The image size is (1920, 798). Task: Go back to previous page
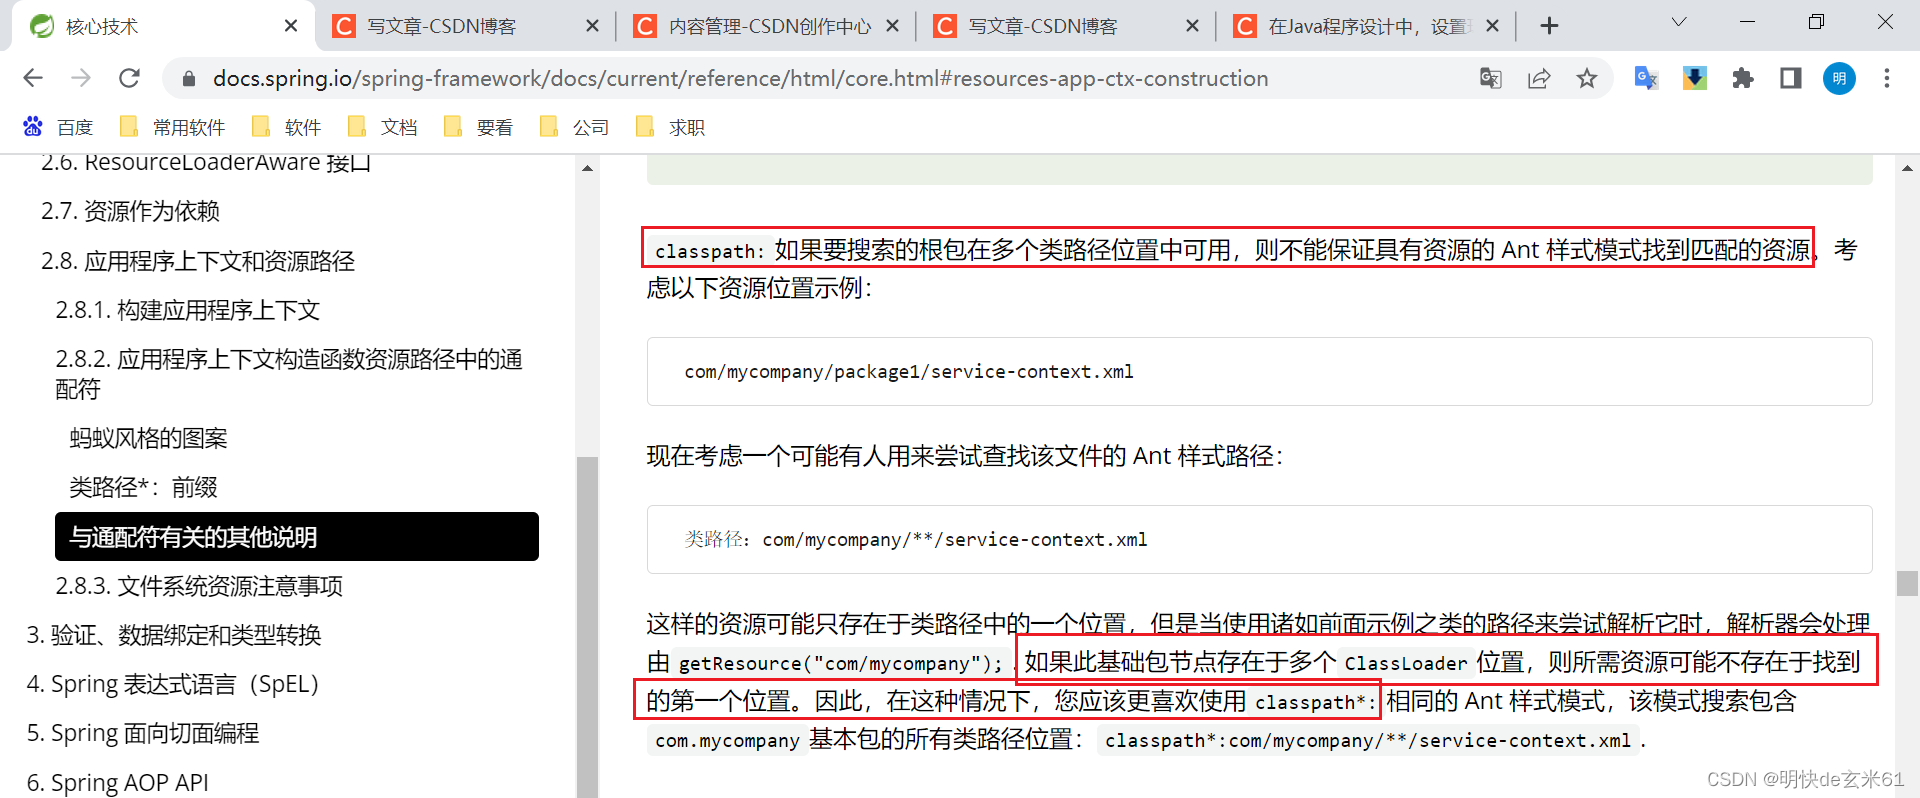click(33, 78)
